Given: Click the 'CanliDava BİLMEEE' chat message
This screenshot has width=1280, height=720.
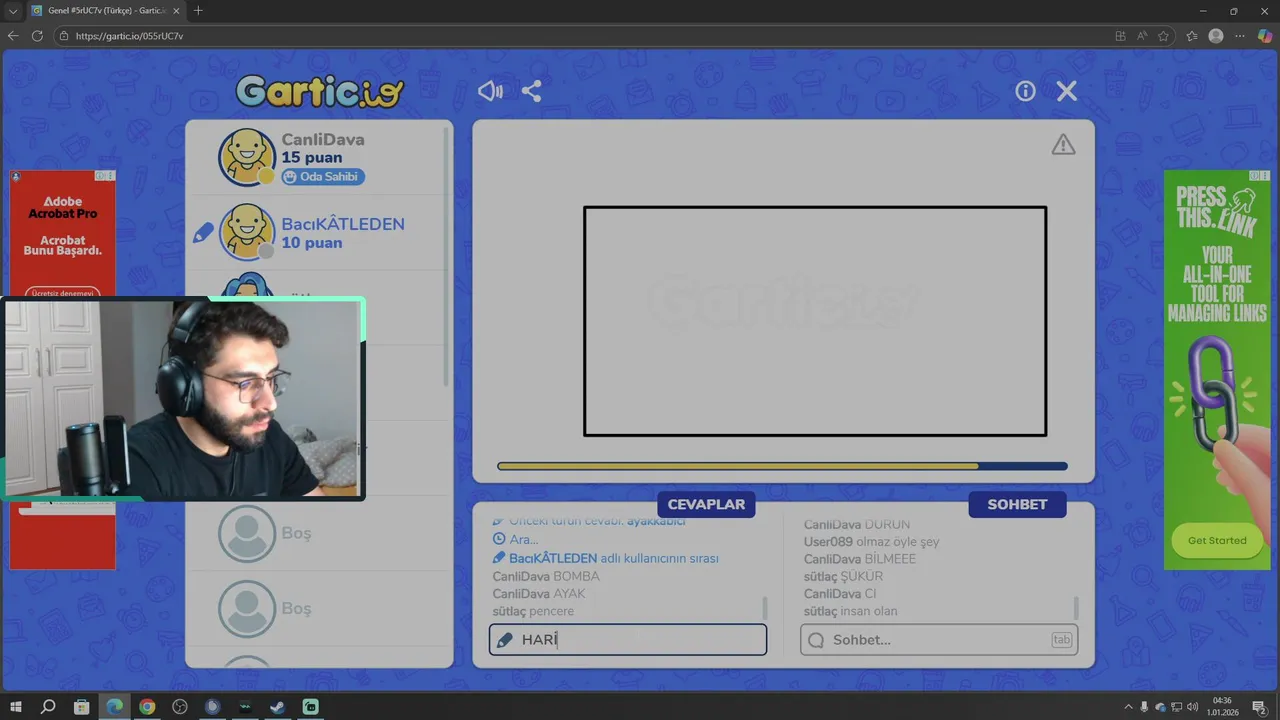Looking at the screenshot, I should click(x=859, y=559).
